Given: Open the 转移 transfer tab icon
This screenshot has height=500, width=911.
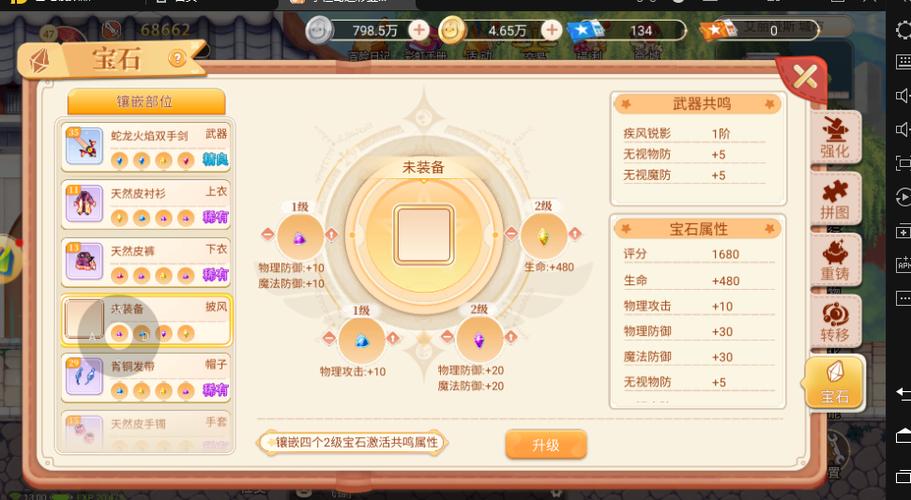Looking at the screenshot, I should click(x=835, y=322).
